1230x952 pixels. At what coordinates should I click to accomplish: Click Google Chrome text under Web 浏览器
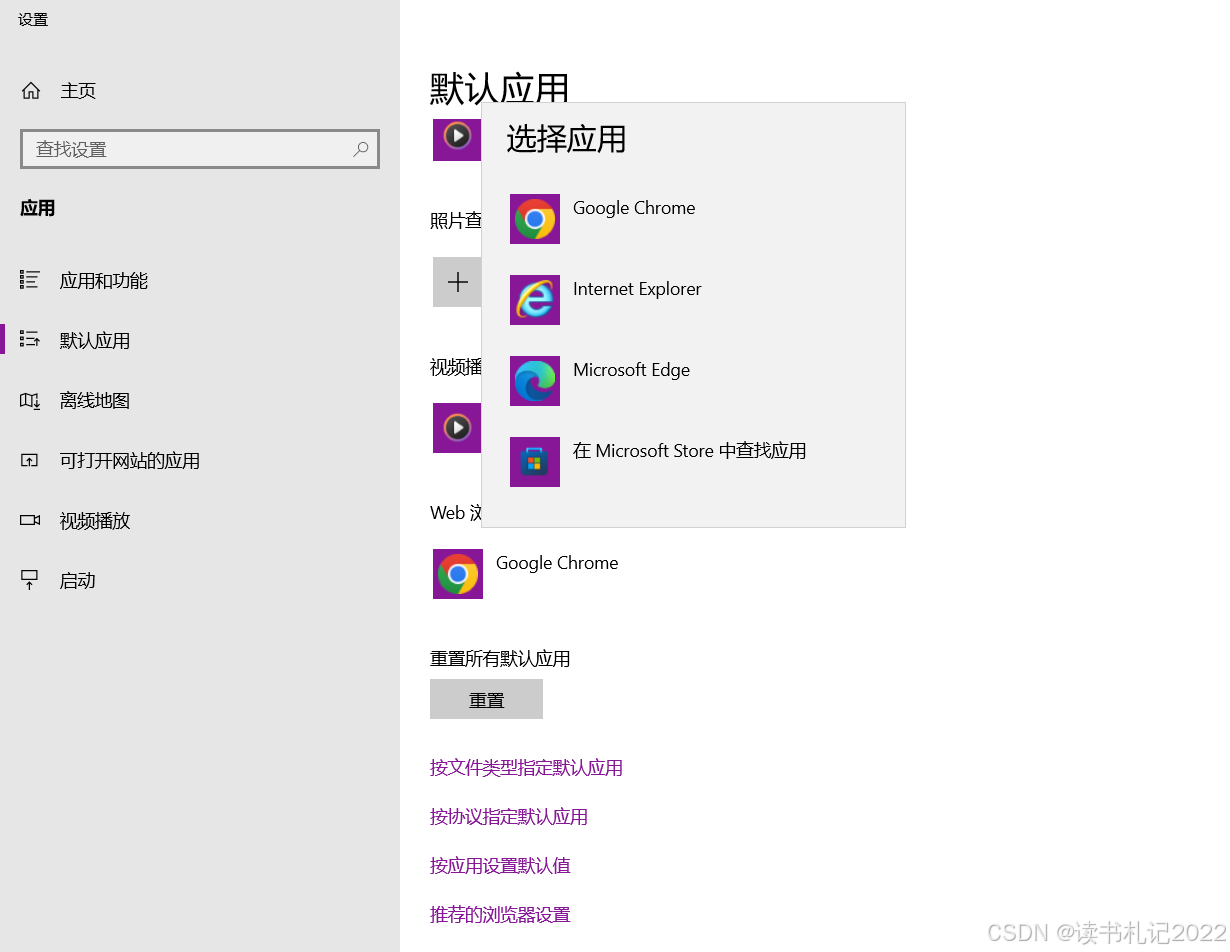[557, 563]
